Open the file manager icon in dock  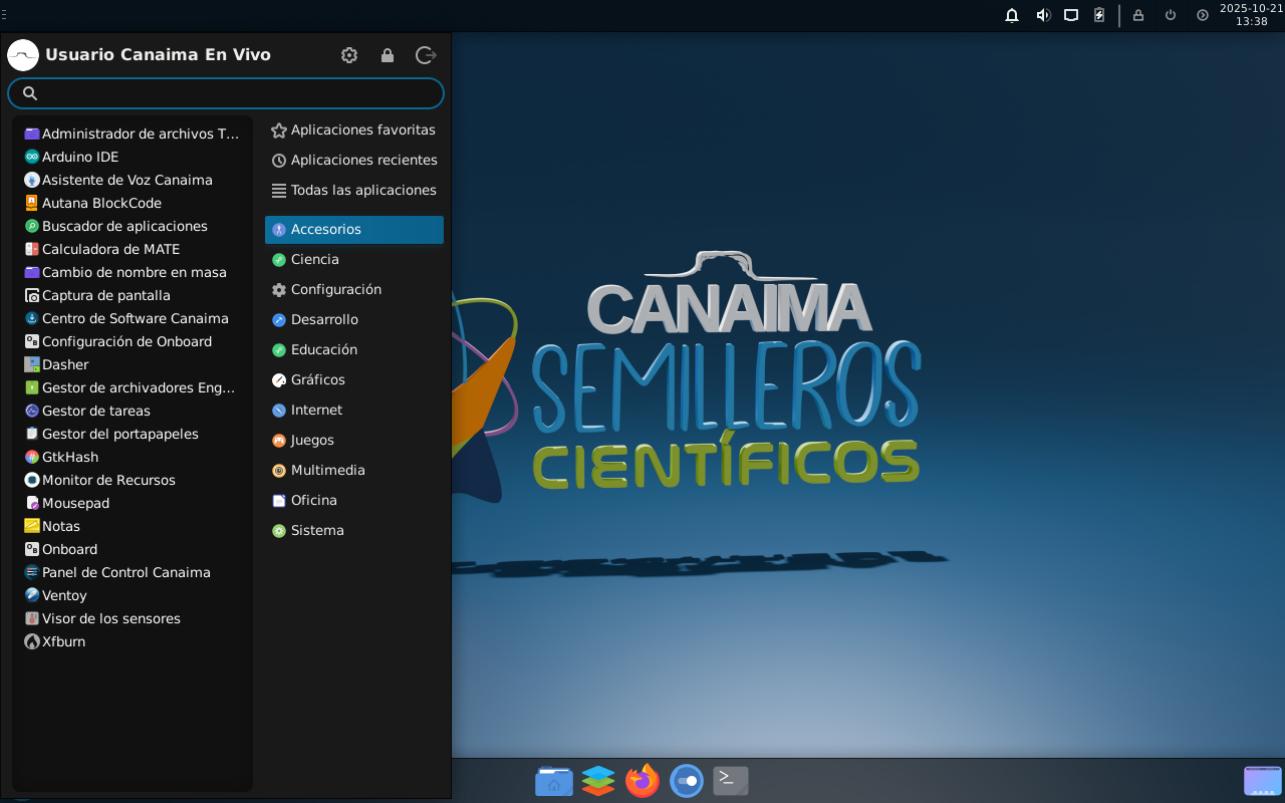tap(554, 780)
